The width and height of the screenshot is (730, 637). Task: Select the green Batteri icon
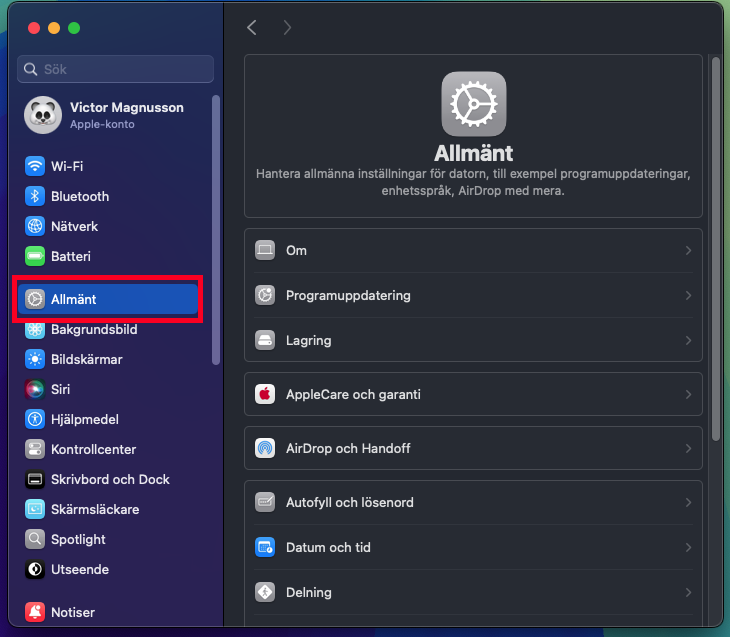point(35,256)
